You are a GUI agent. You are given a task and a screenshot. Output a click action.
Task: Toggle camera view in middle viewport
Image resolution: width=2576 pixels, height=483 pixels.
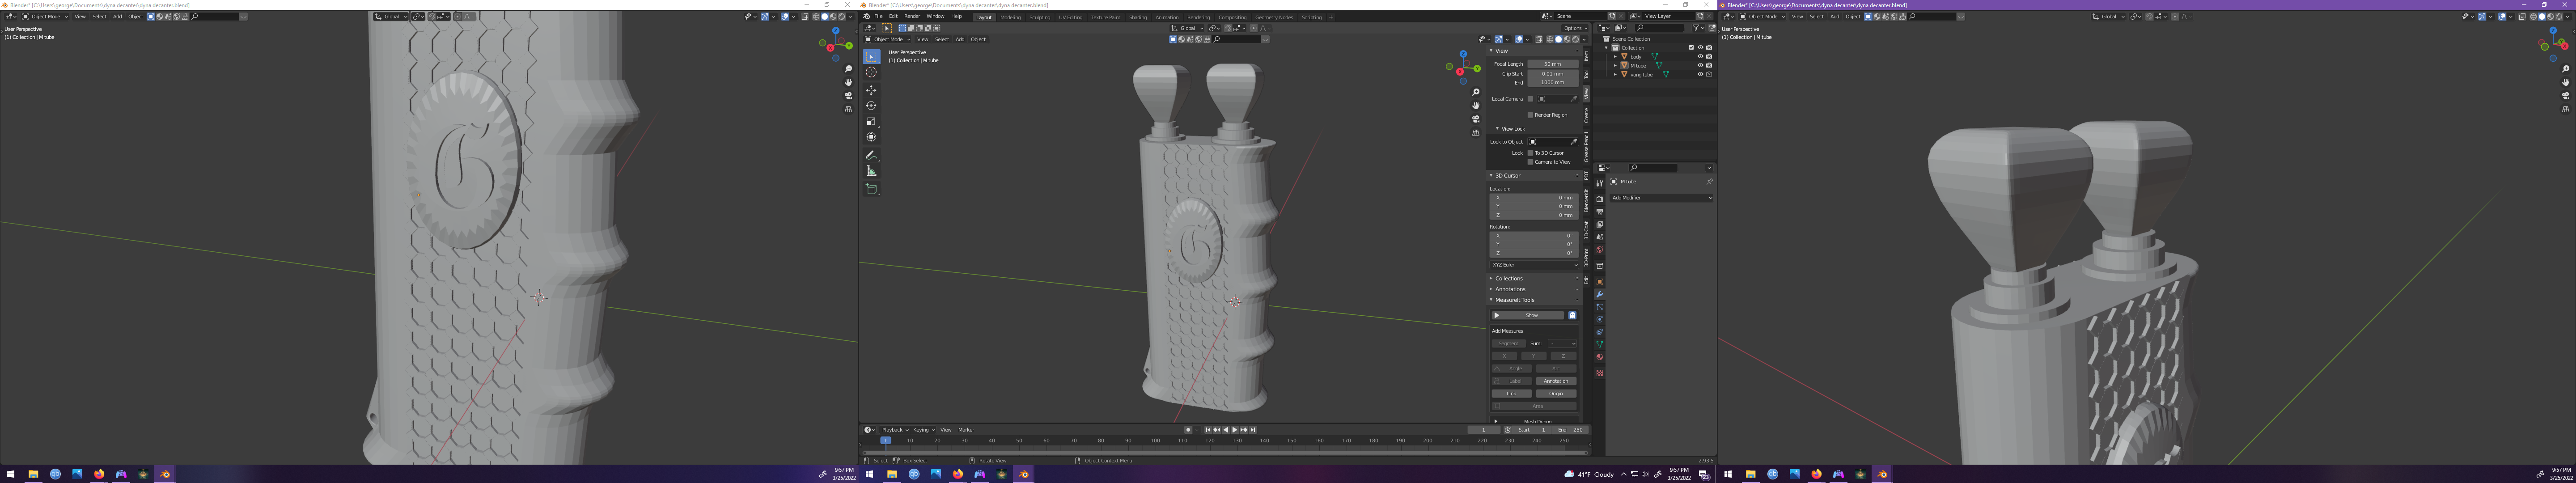tap(1476, 119)
